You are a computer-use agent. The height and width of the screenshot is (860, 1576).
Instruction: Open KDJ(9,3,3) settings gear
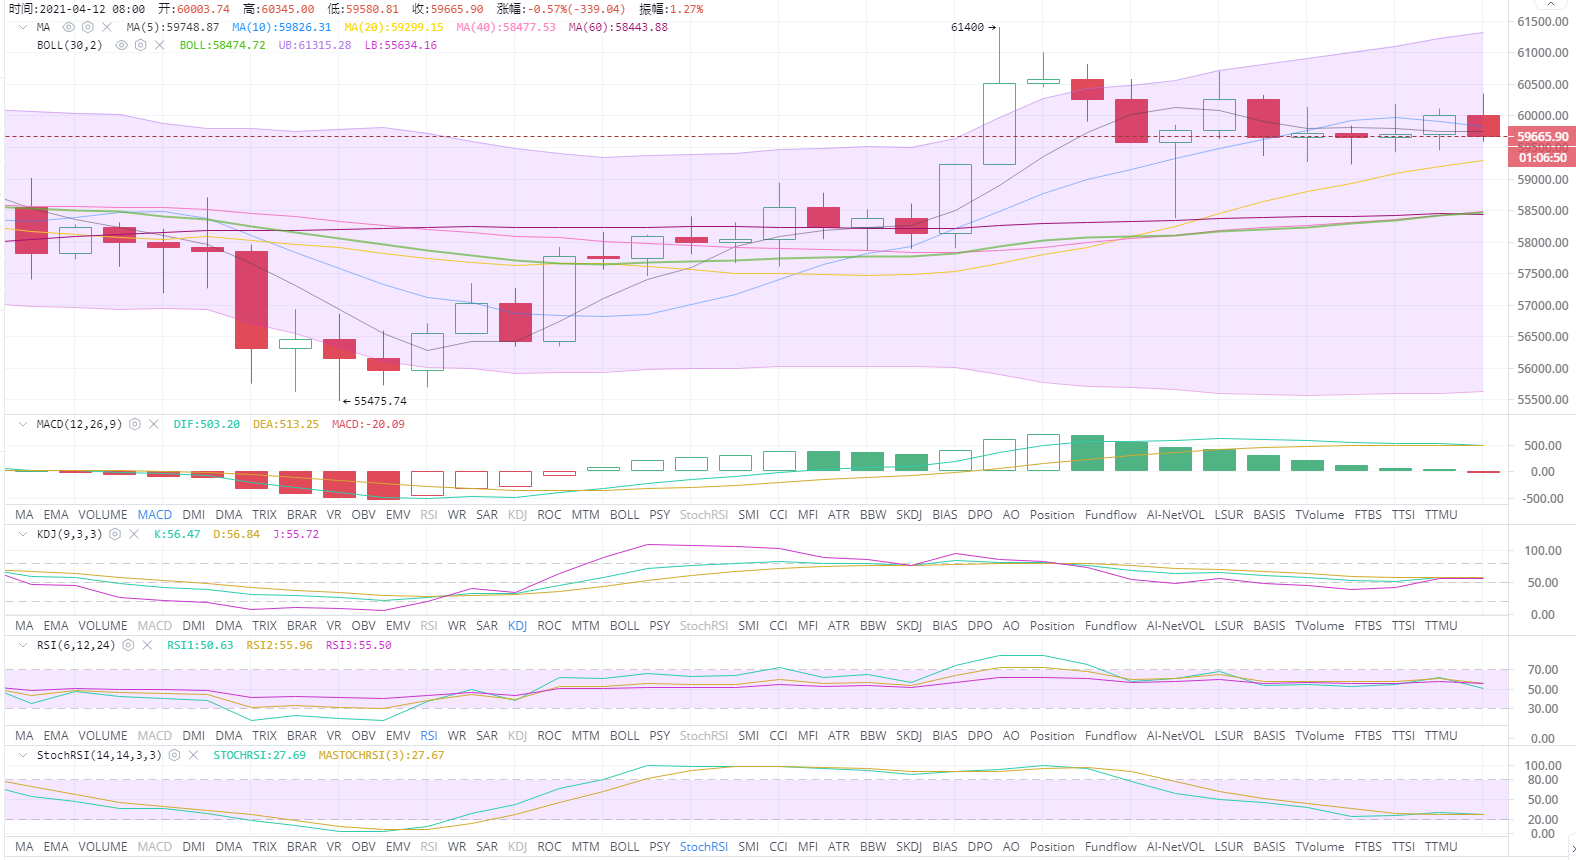(115, 534)
